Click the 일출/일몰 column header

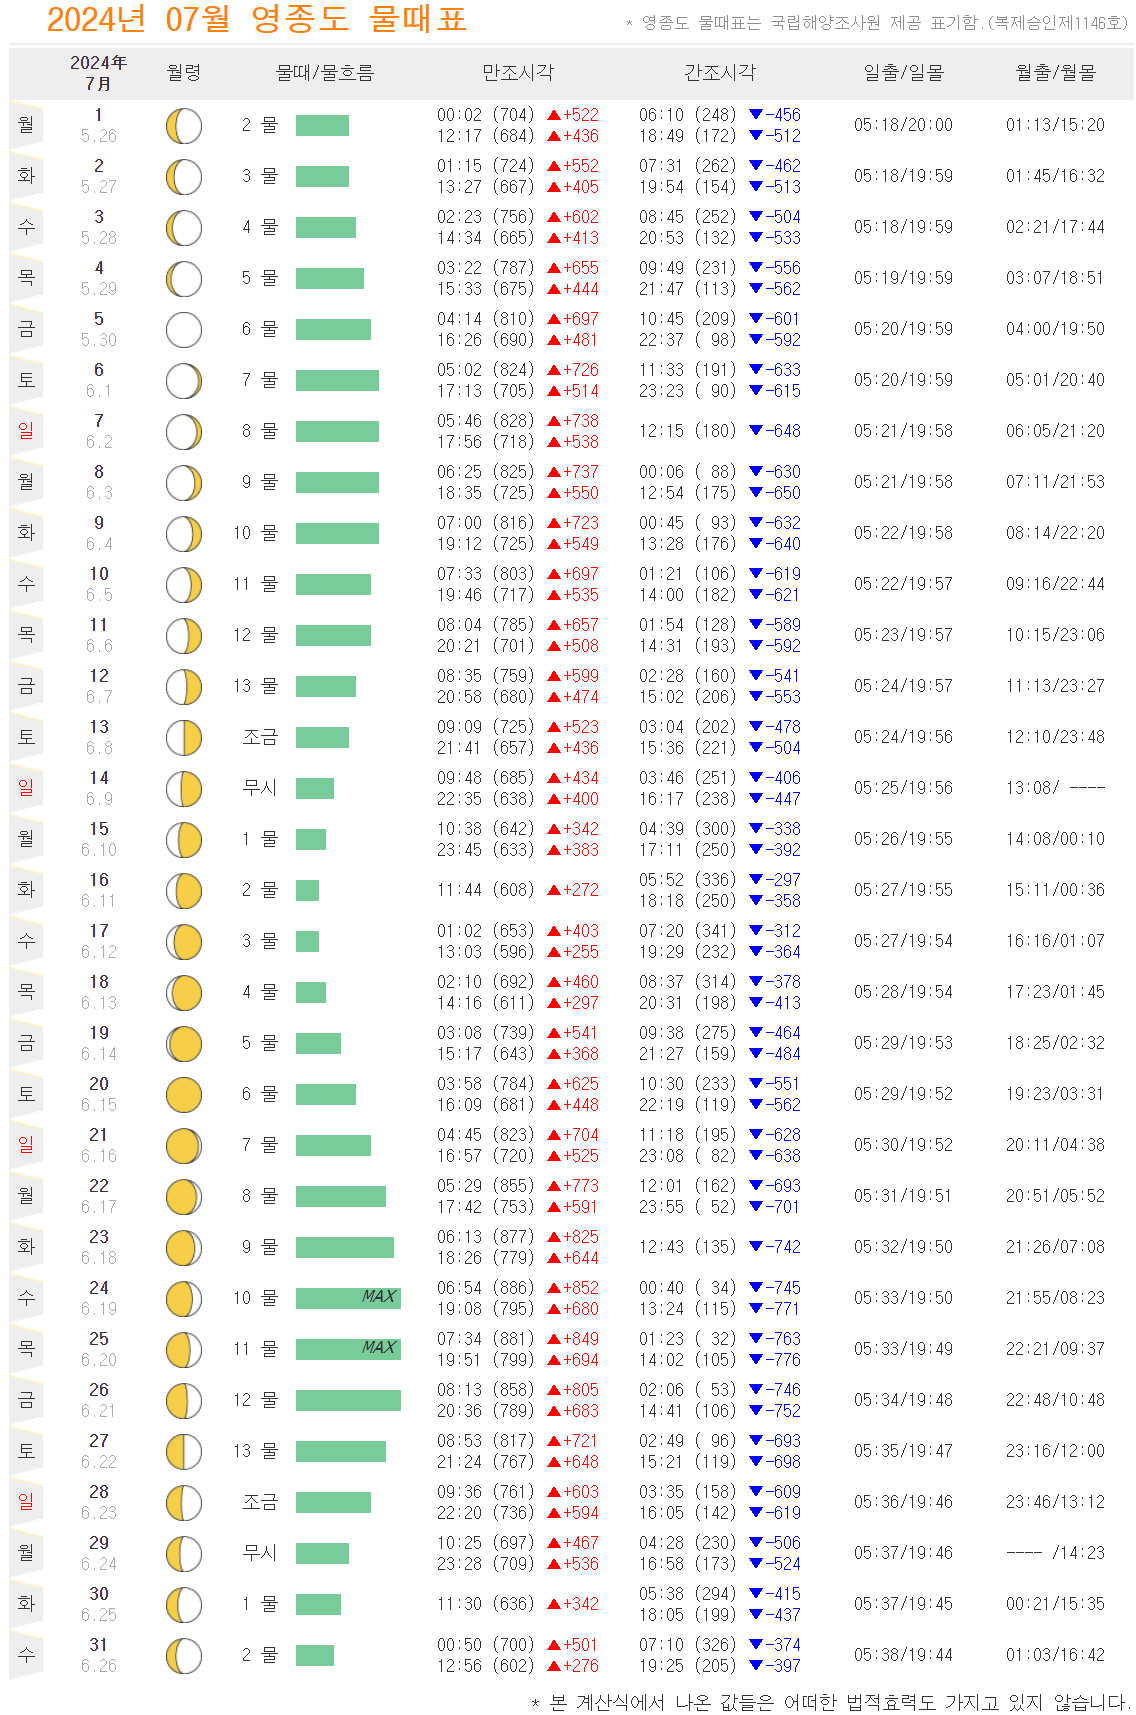pos(904,72)
